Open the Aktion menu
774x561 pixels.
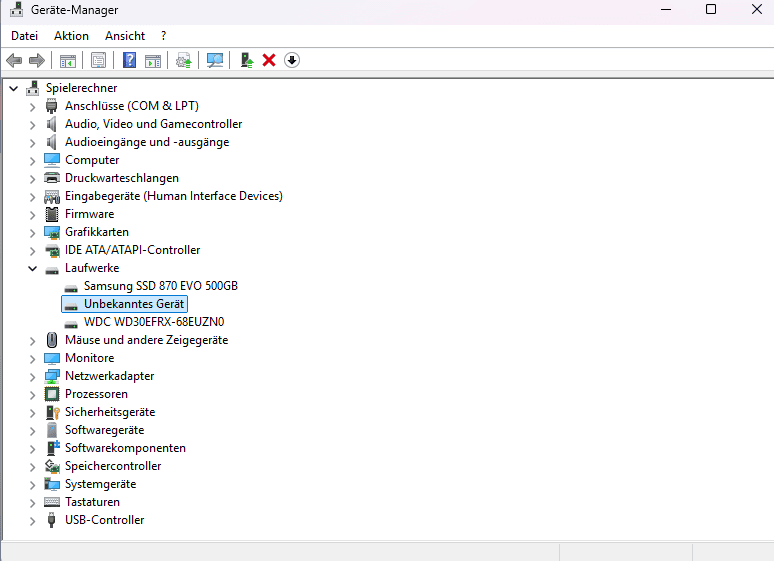[x=72, y=36]
